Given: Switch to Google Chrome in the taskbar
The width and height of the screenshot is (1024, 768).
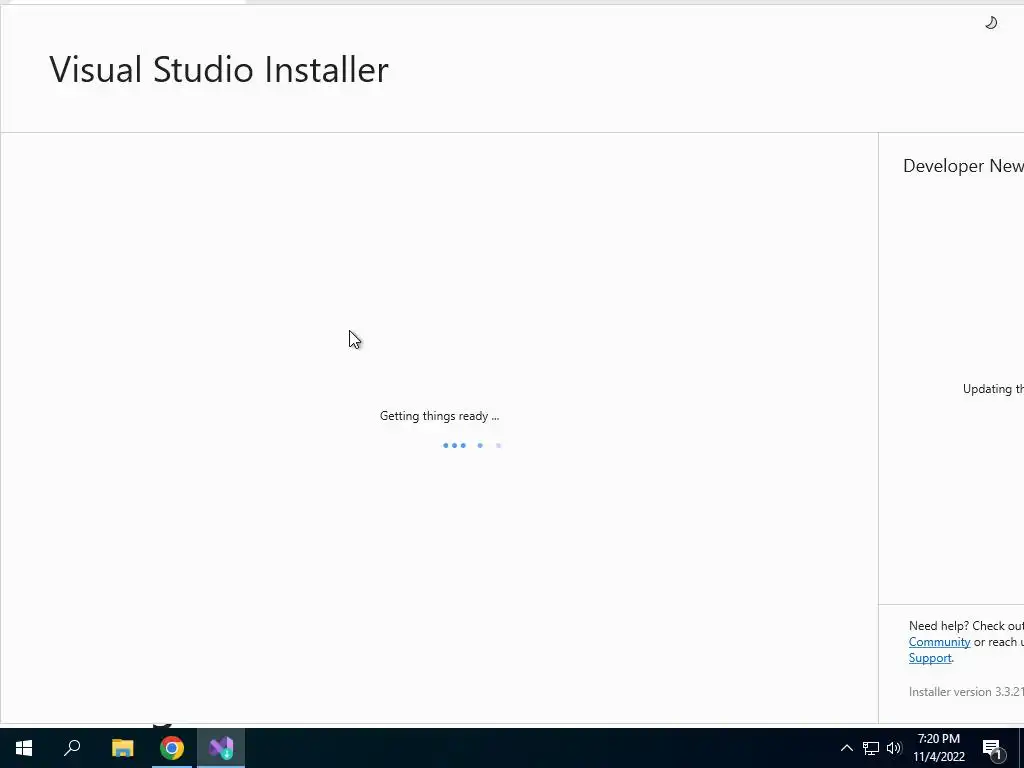Looking at the screenshot, I should coord(172,748).
